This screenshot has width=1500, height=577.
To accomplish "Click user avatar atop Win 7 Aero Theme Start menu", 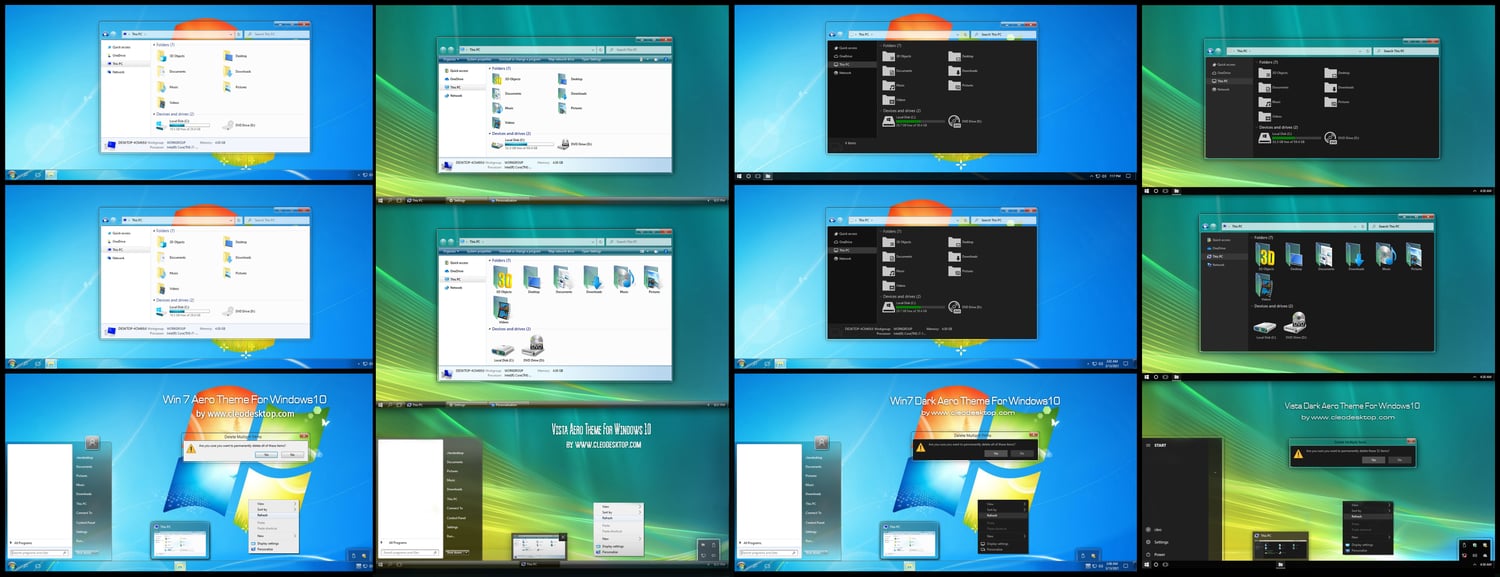I will coord(92,442).
